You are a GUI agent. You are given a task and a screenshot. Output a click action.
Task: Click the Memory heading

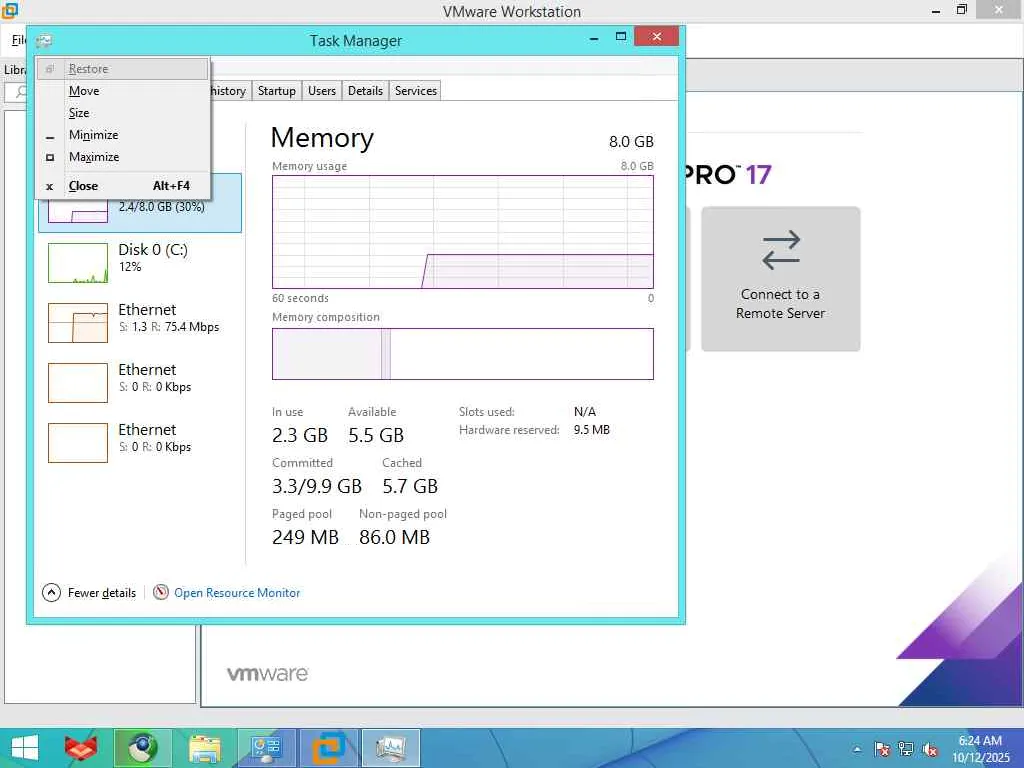[x=322, y=138]
